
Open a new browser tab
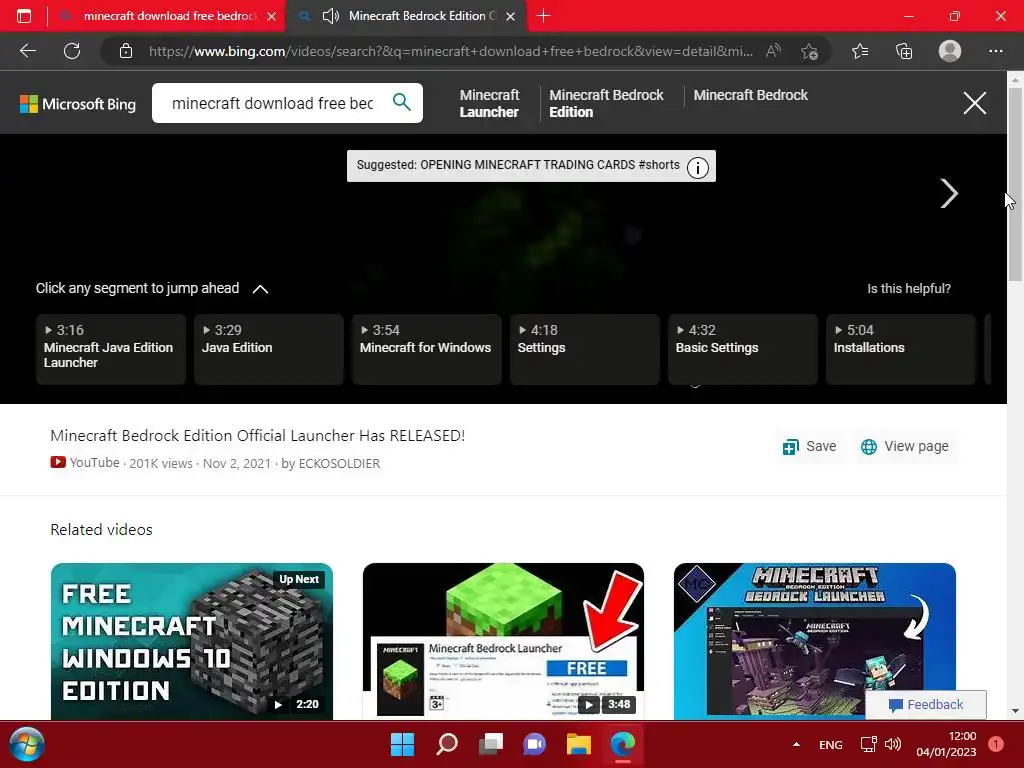(543, 16)
